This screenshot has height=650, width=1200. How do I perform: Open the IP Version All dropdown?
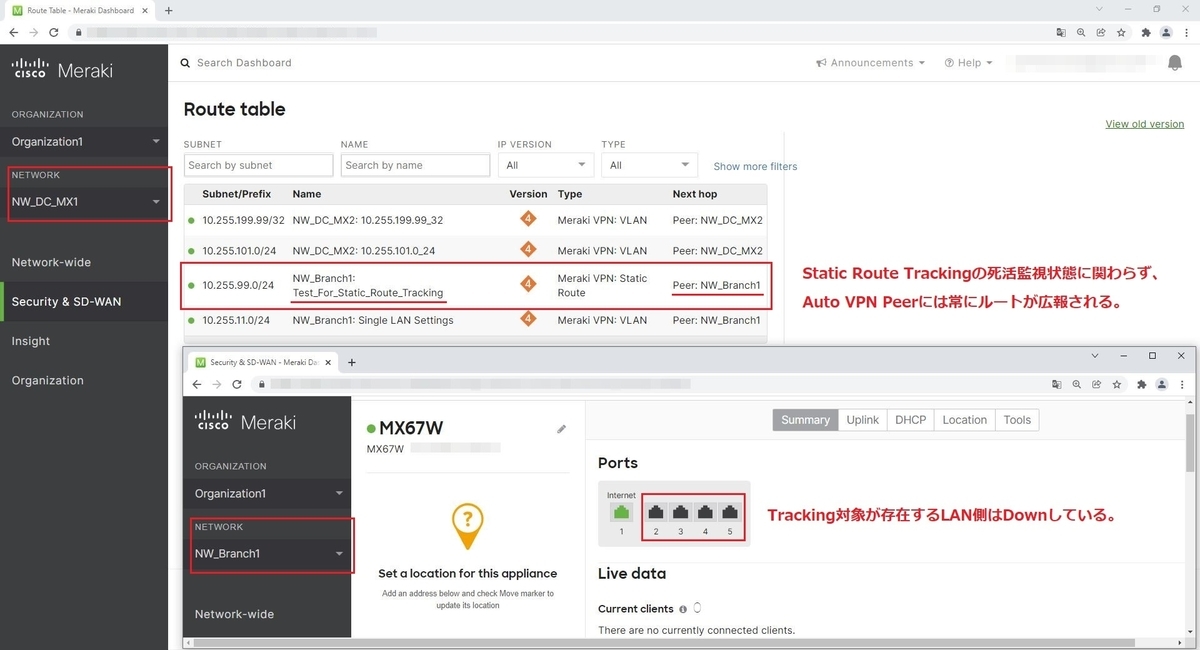click(x=546, y=165)
